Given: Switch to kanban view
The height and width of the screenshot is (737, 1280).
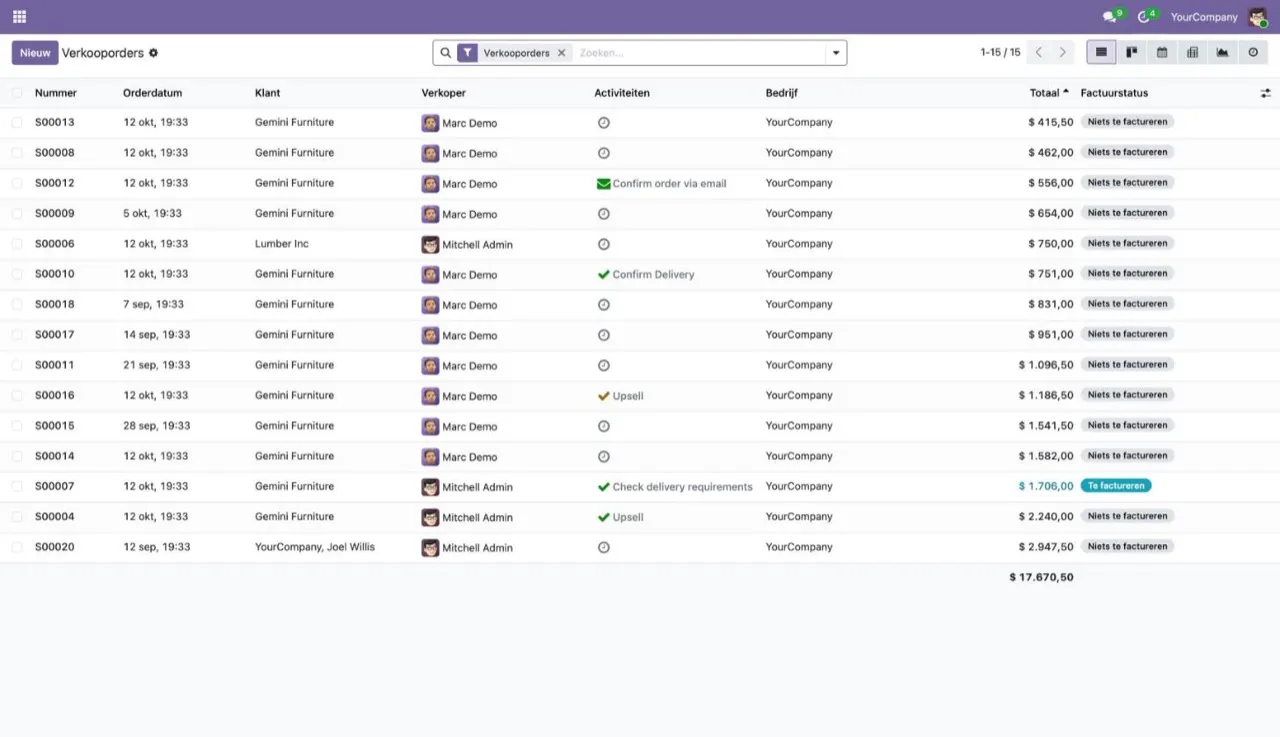Looking at the screenshot, I should 1132,53.
